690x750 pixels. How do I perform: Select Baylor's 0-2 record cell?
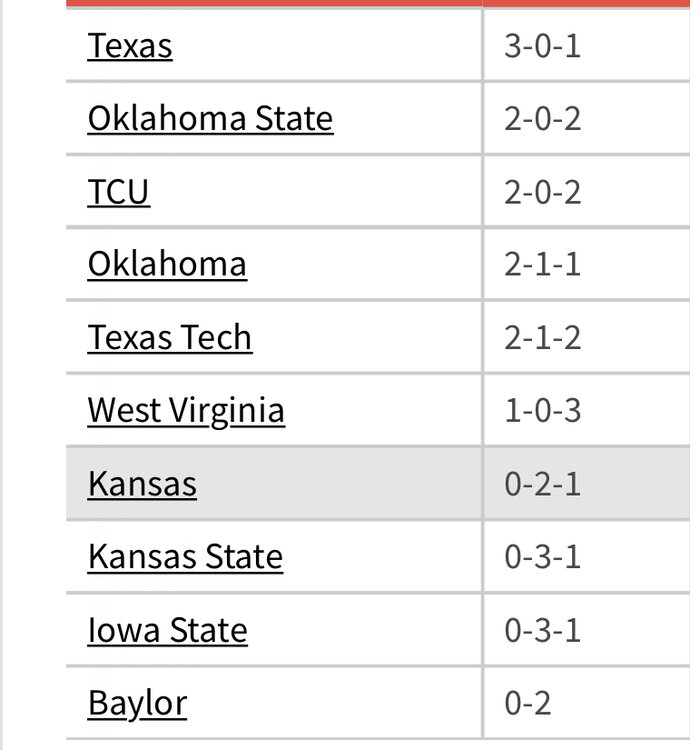click(528, 704)
